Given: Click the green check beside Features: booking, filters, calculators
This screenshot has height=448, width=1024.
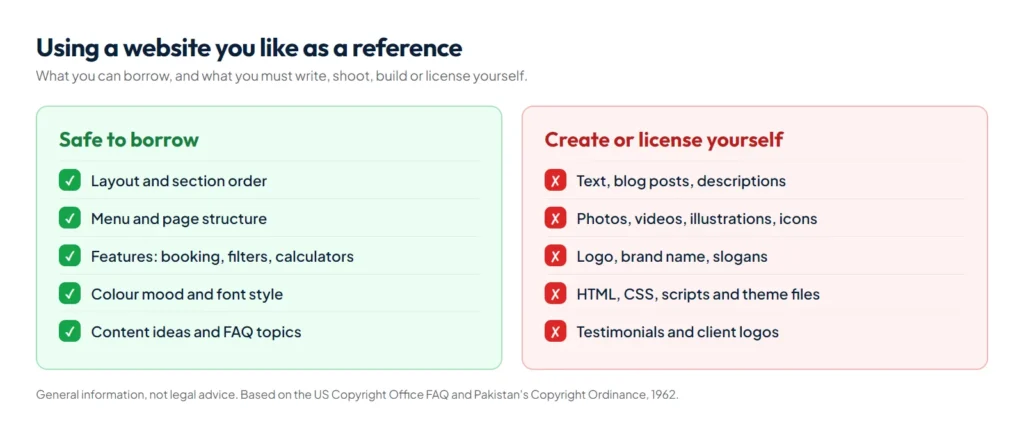Looking at the screenshot, I should [x=69, y=256].
